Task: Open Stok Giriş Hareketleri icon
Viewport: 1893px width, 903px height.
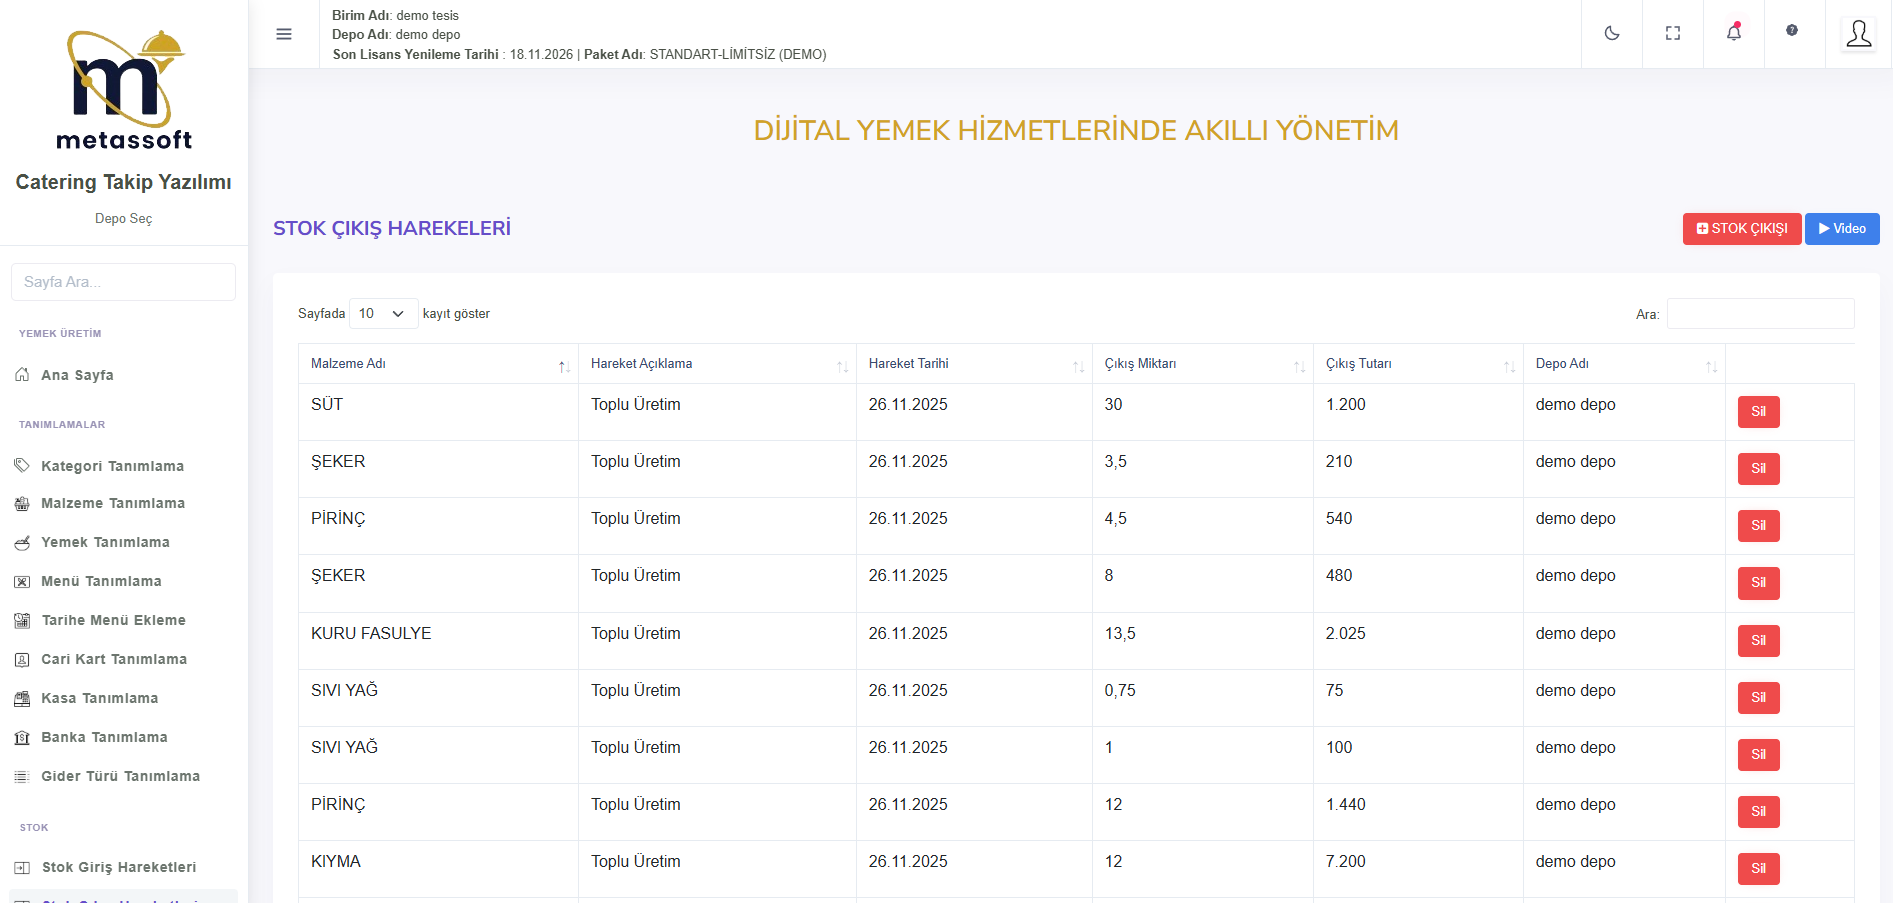Action: pyautogui.click(x=22, y=867)
